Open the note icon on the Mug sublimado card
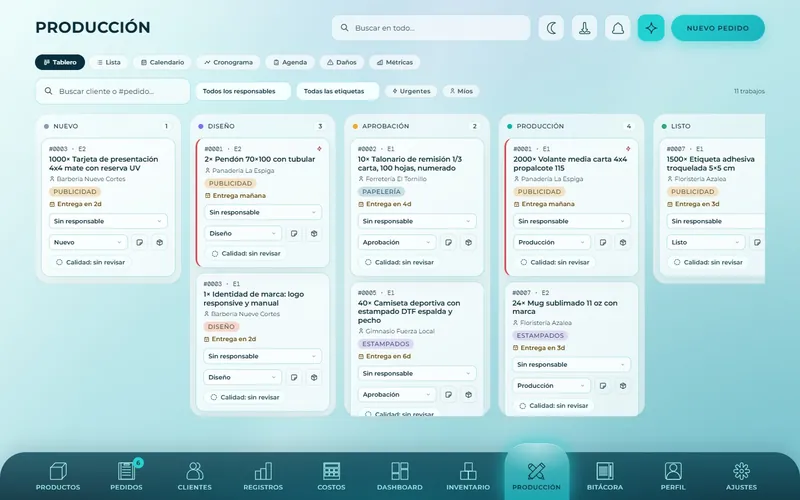The image size is (800, 500). pos(603,386)
